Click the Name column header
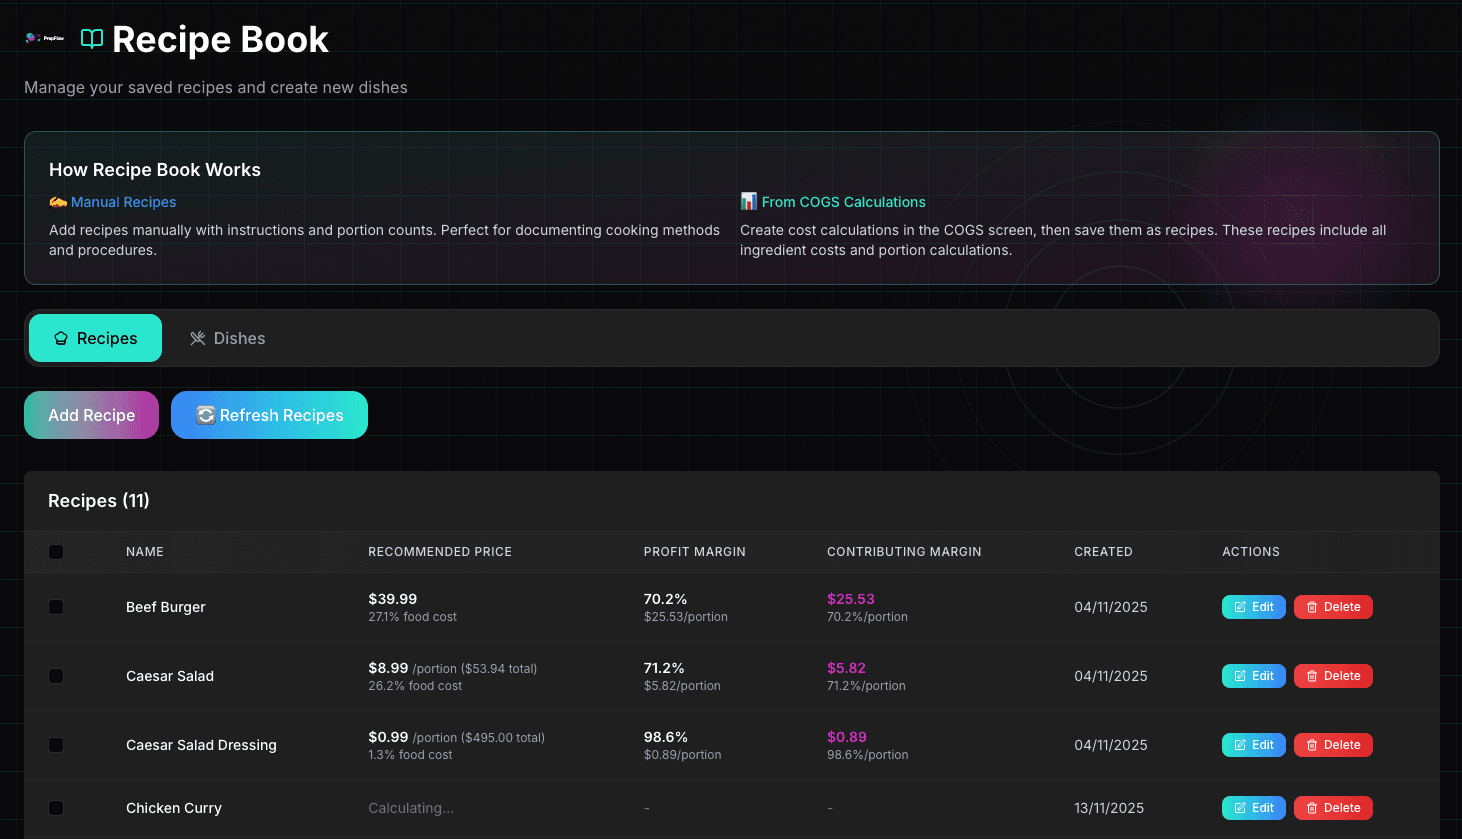 click(x=145, y=552)
